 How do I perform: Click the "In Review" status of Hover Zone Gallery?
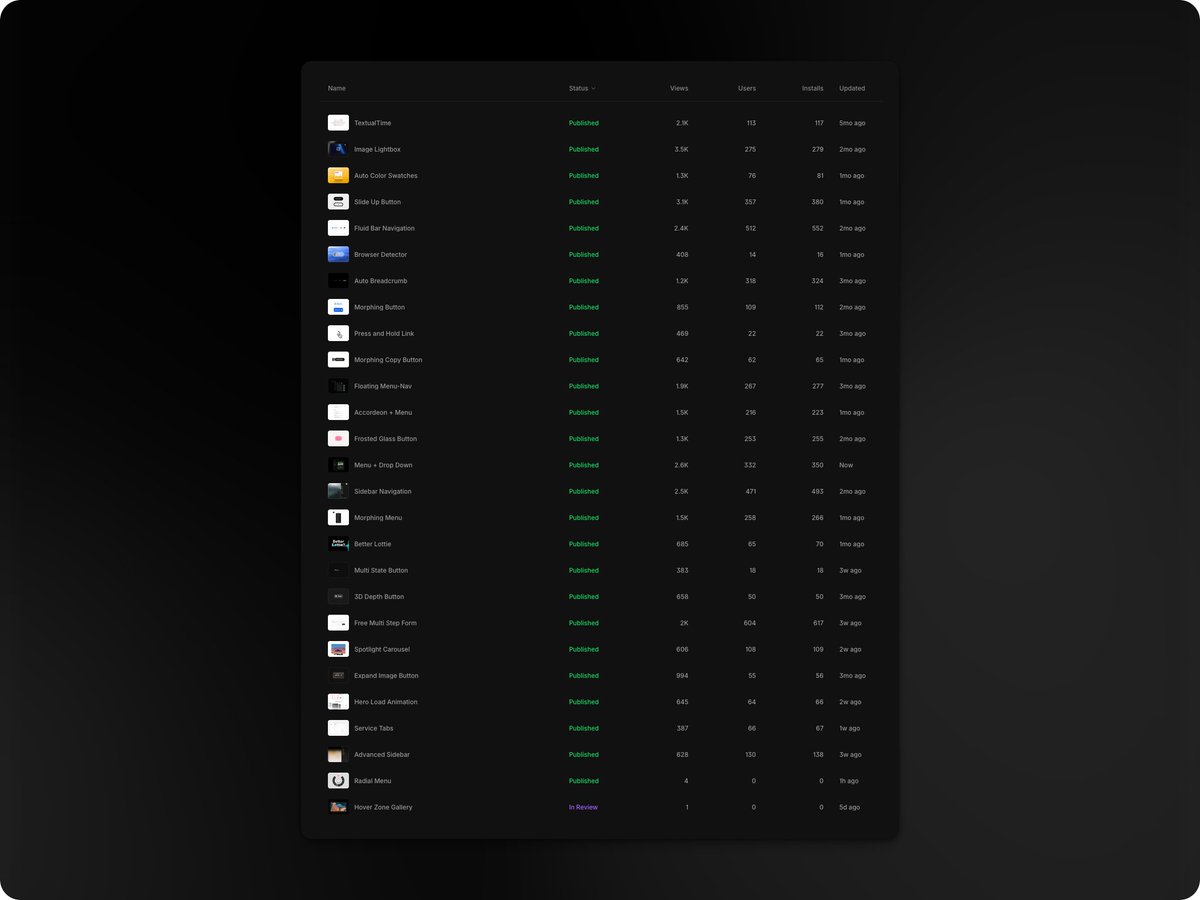tap(583, 807)
